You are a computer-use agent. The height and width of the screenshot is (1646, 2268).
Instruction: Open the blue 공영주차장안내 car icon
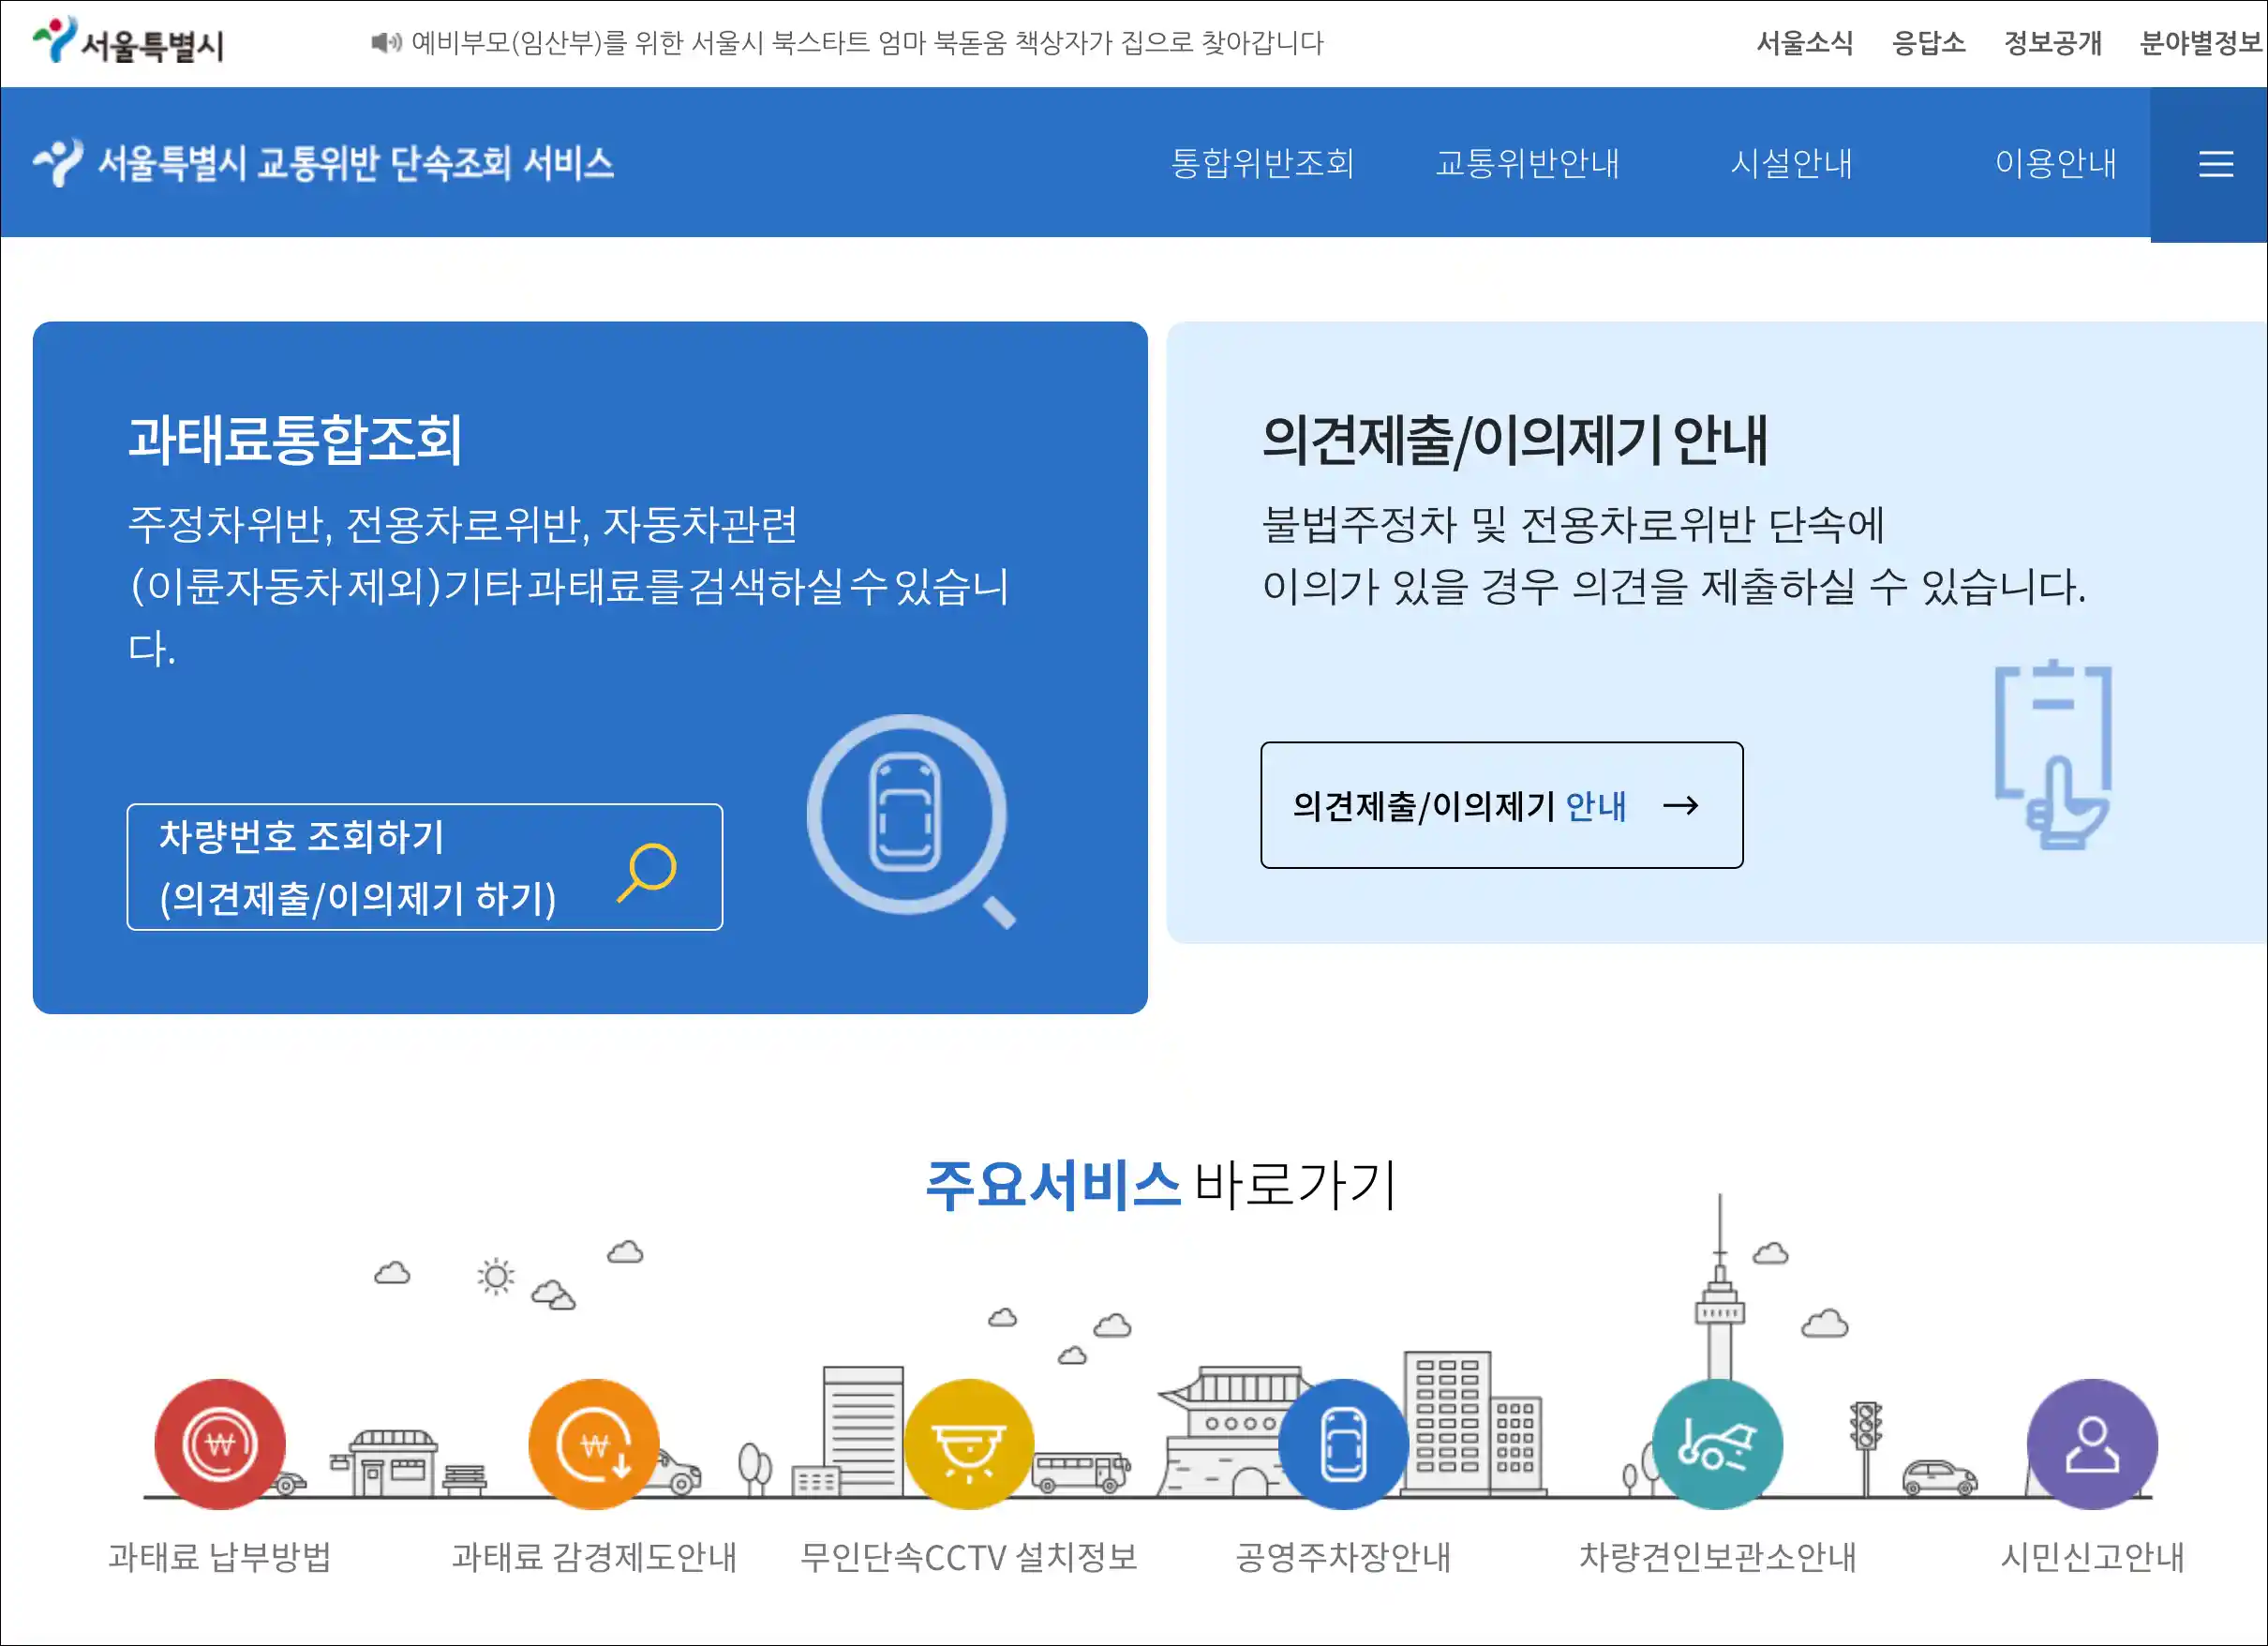1343,1444
